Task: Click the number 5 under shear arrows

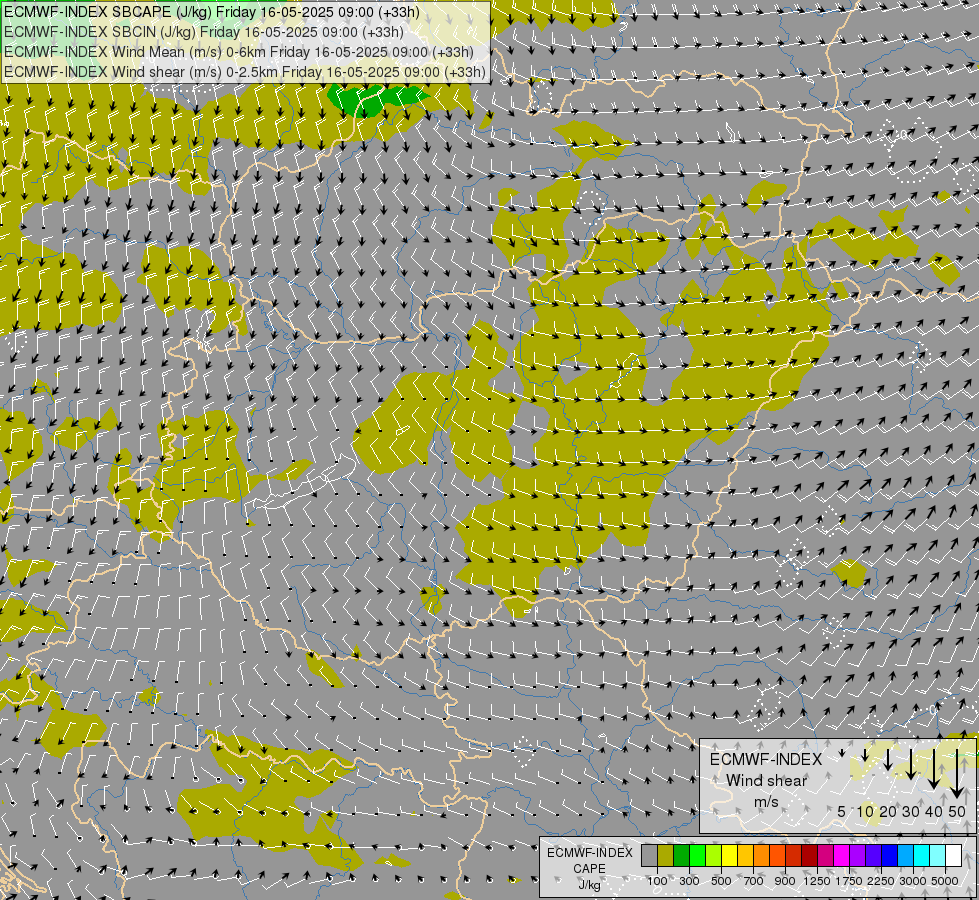Action: click(x=842, y=811)
